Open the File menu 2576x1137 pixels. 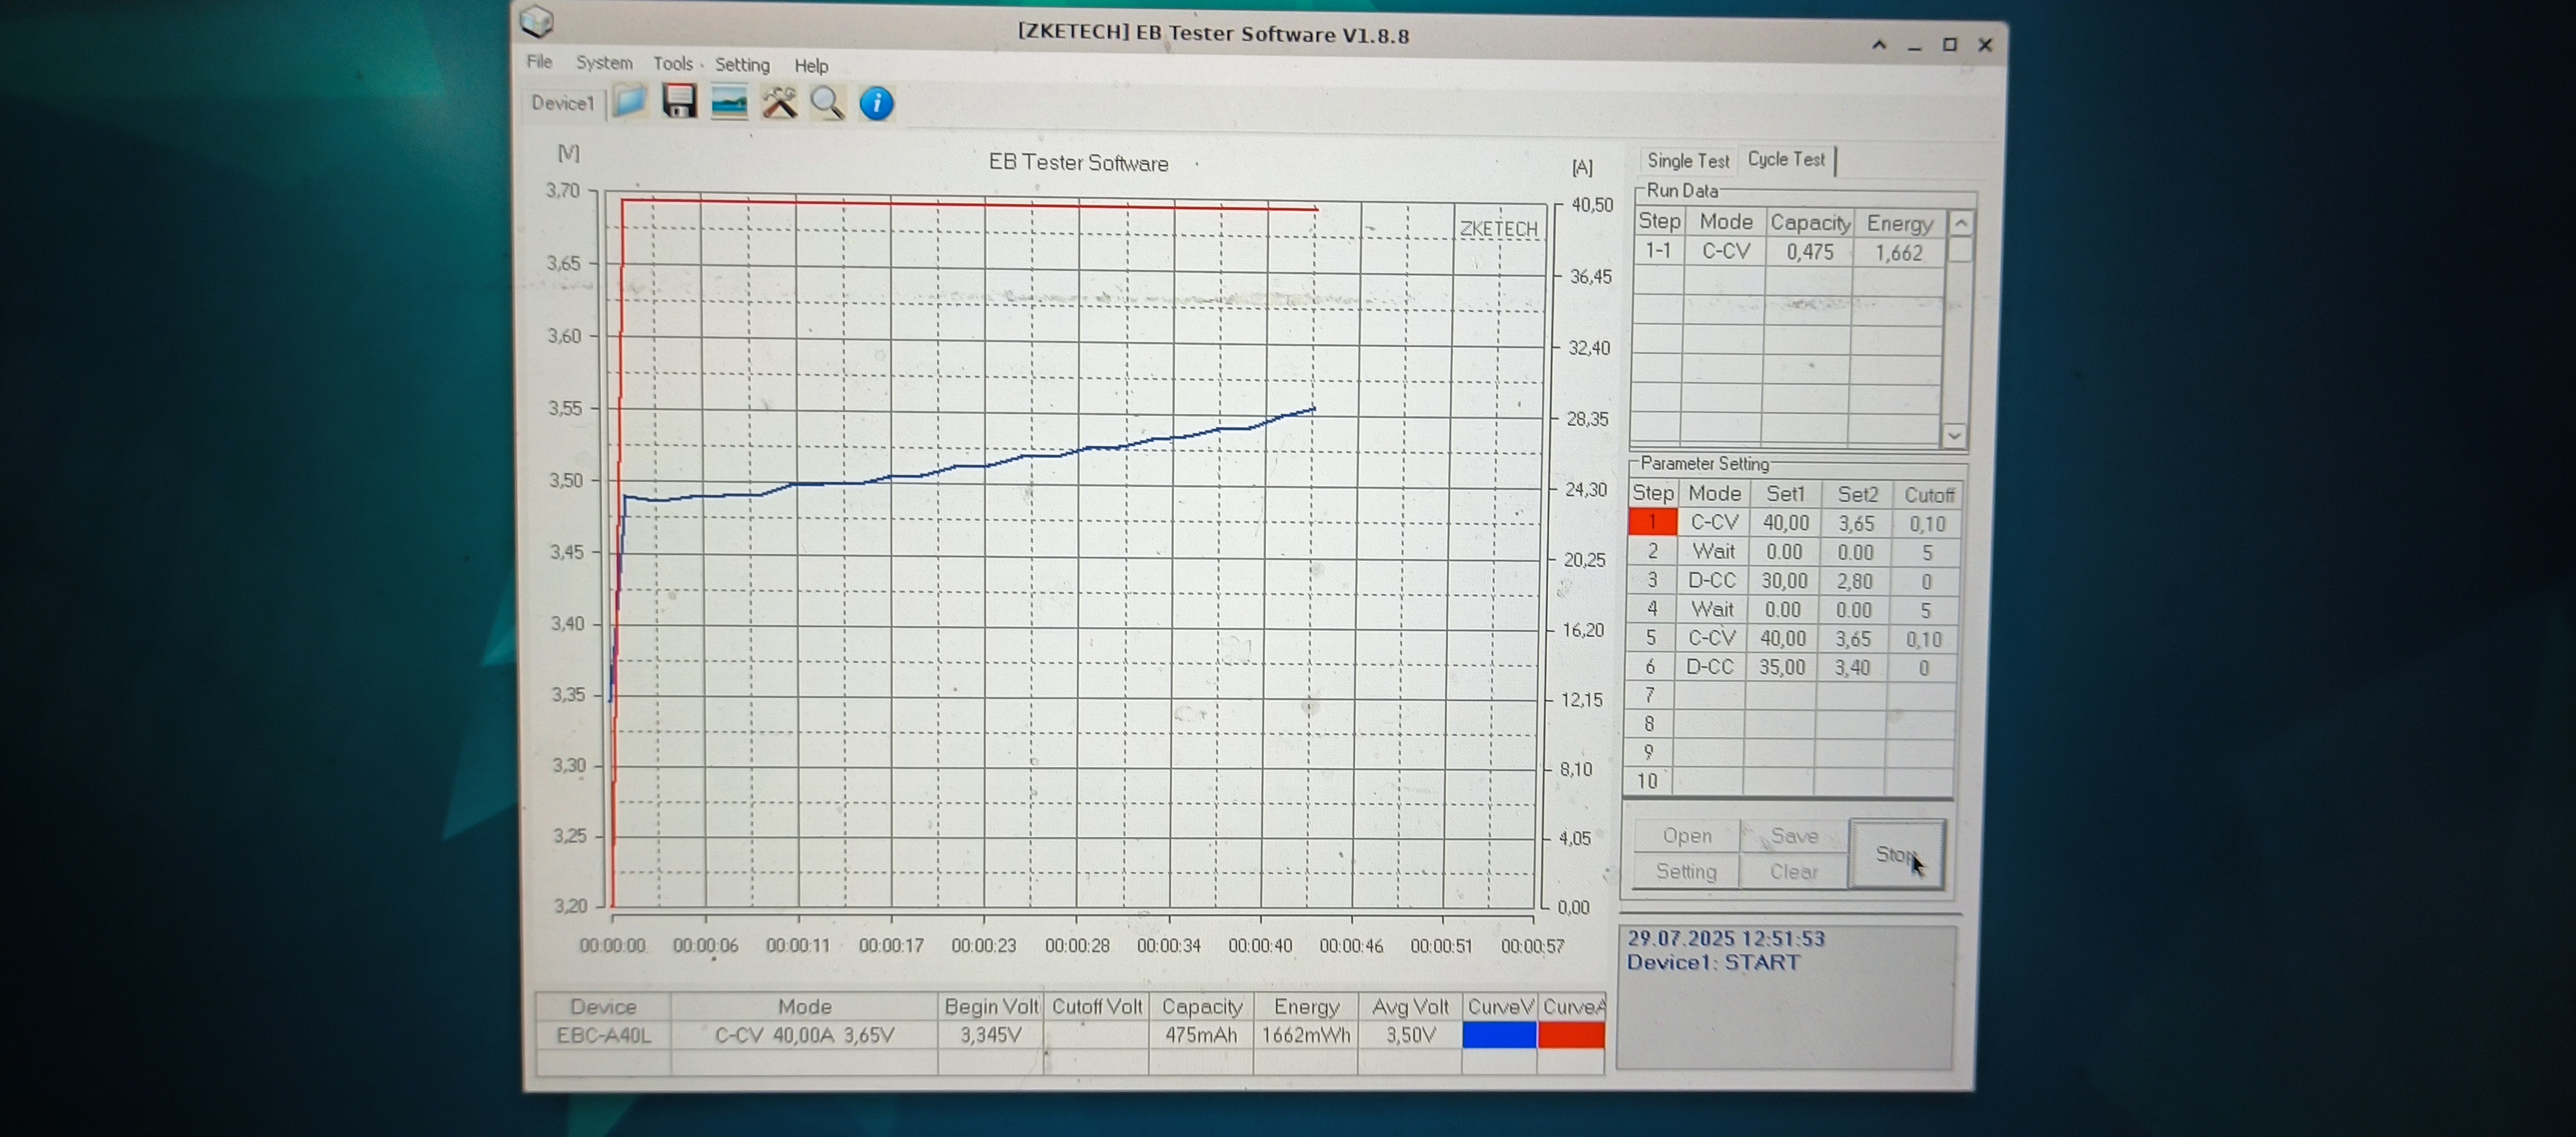point(539,62)
